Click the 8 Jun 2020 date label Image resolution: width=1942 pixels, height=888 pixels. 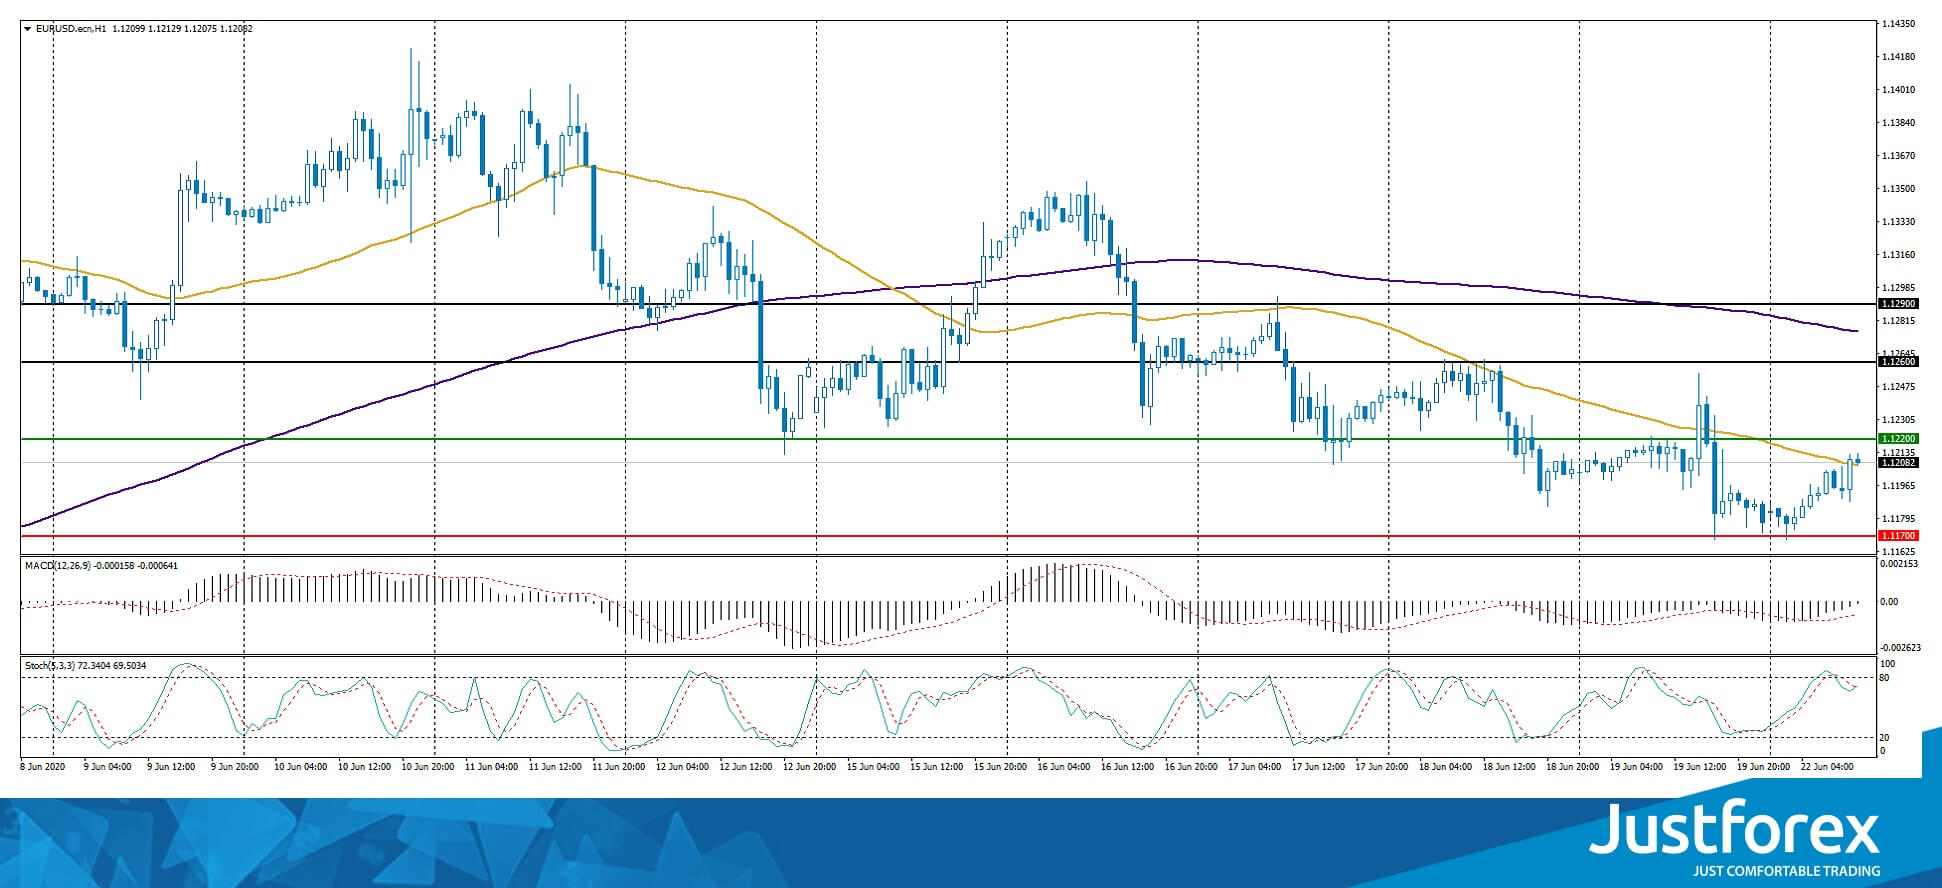42,767
